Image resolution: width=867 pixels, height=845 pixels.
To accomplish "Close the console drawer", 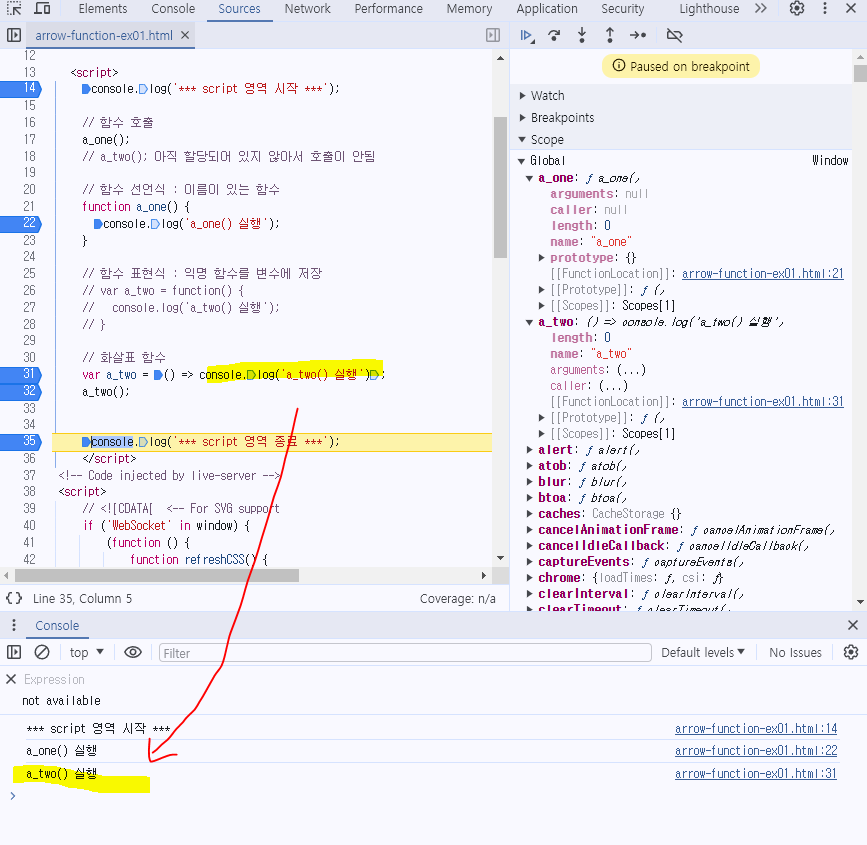I will pyautogui.click(x=853, y=625).
